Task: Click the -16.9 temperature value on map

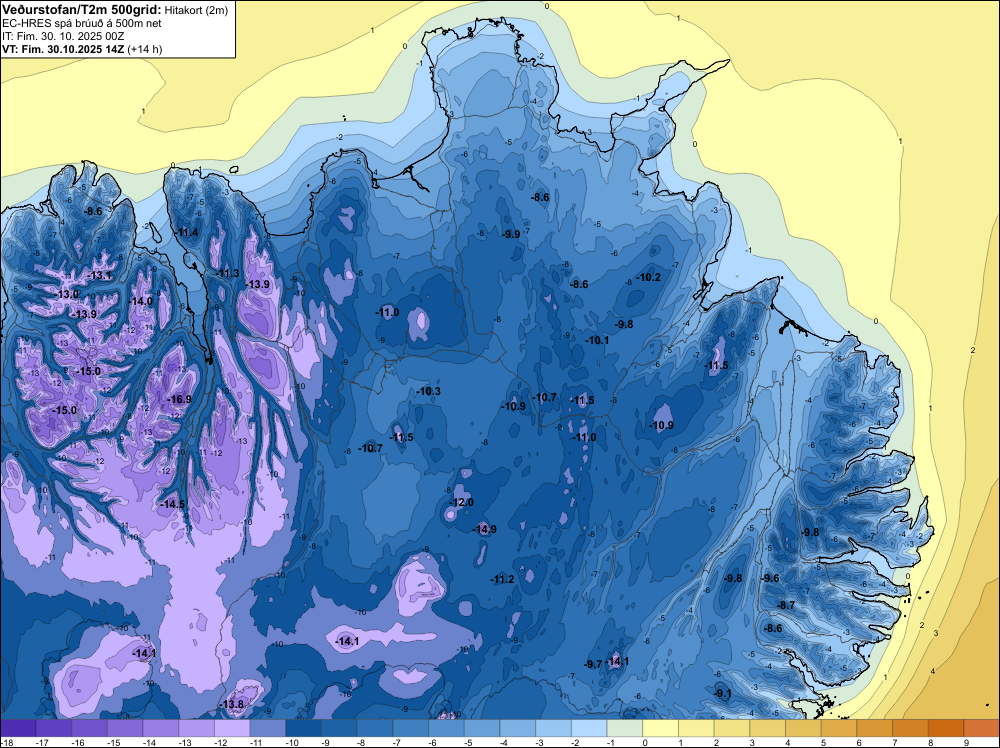Action: point(179,399)
